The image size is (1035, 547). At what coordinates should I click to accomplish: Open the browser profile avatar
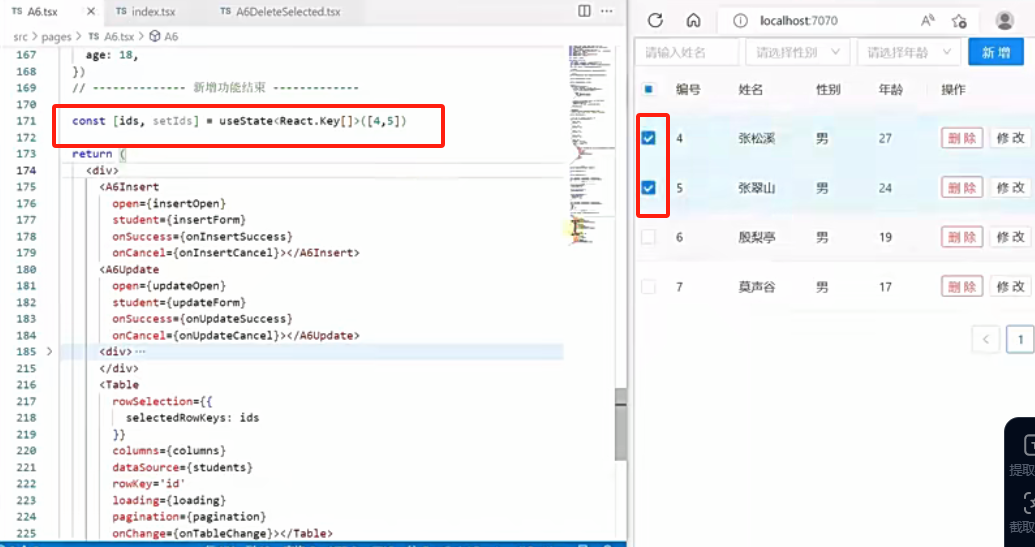pyautogui.click(x=1005, y=21)
